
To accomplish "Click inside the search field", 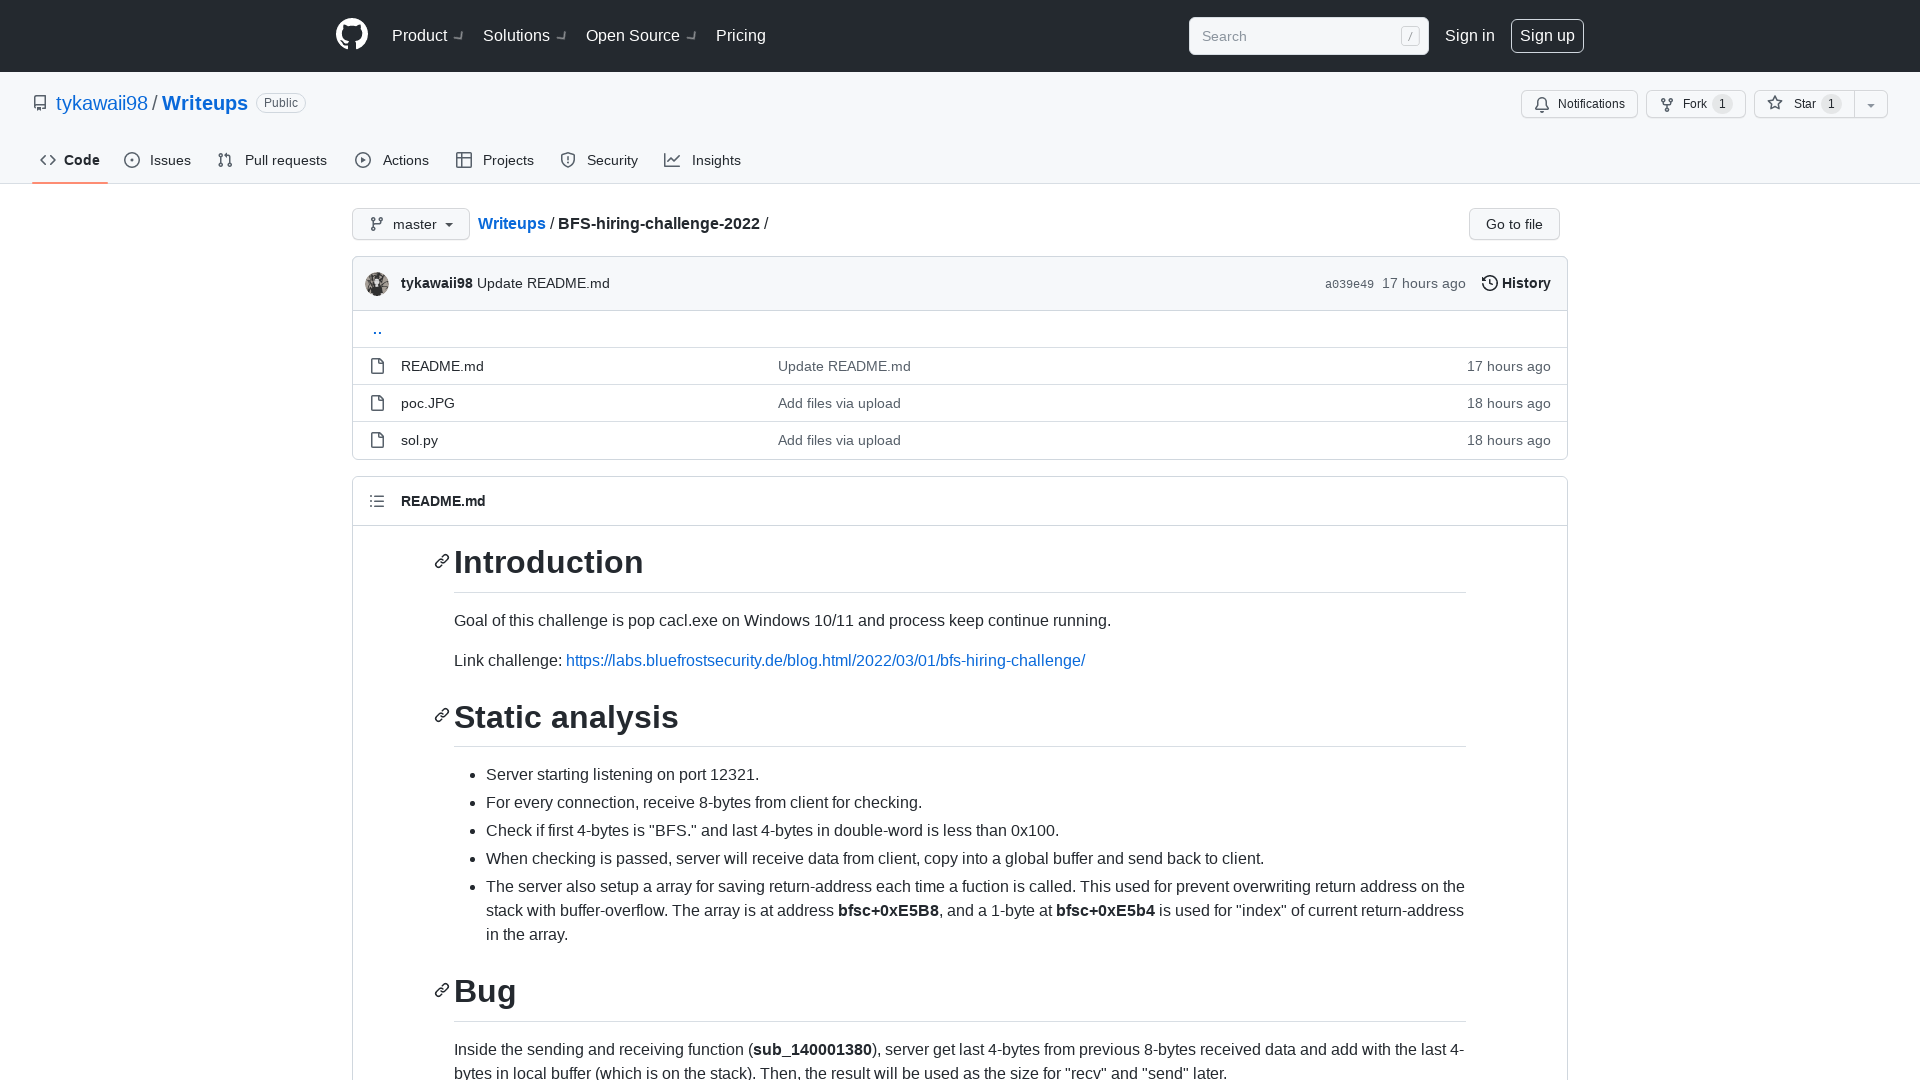I will click(x=1300, y=35).
